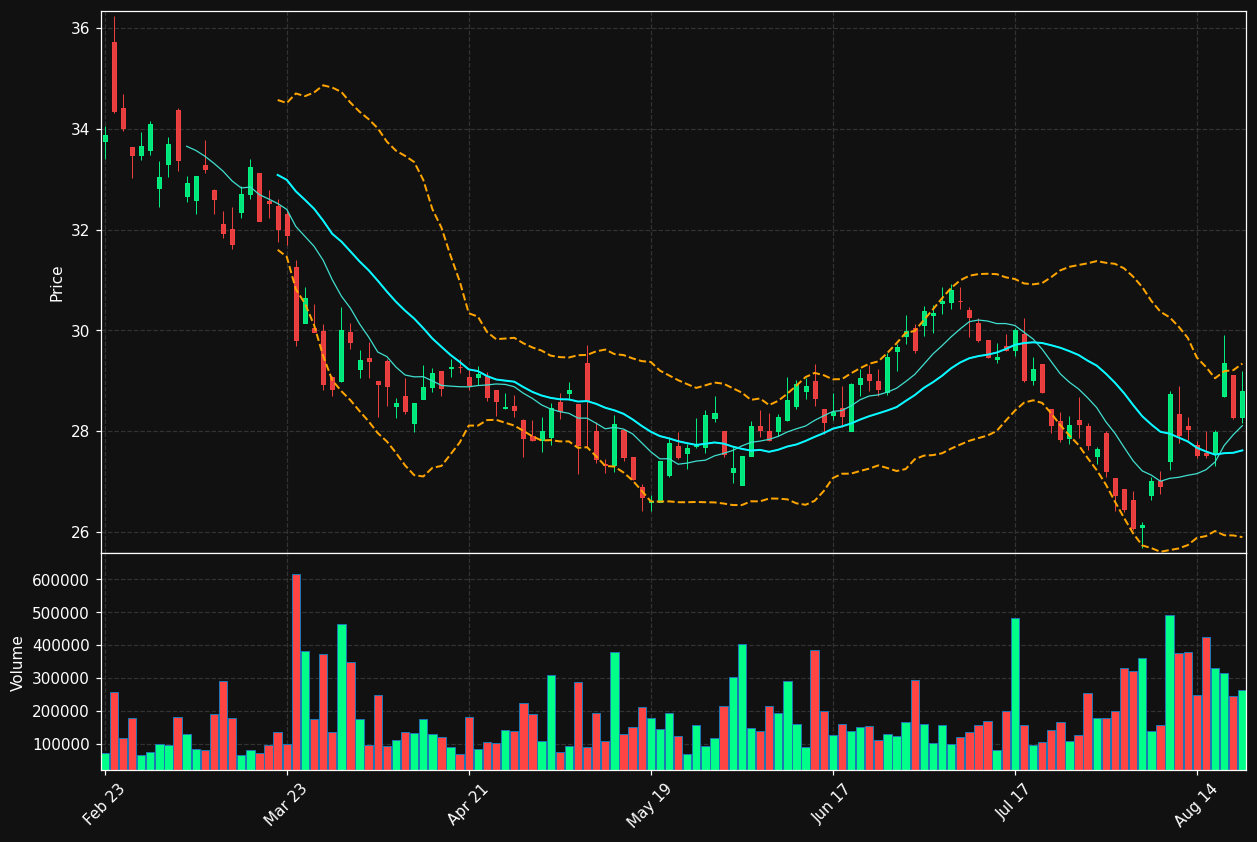
Task: Select the 32 price axis tick label
Action: [x=79, y=230]
